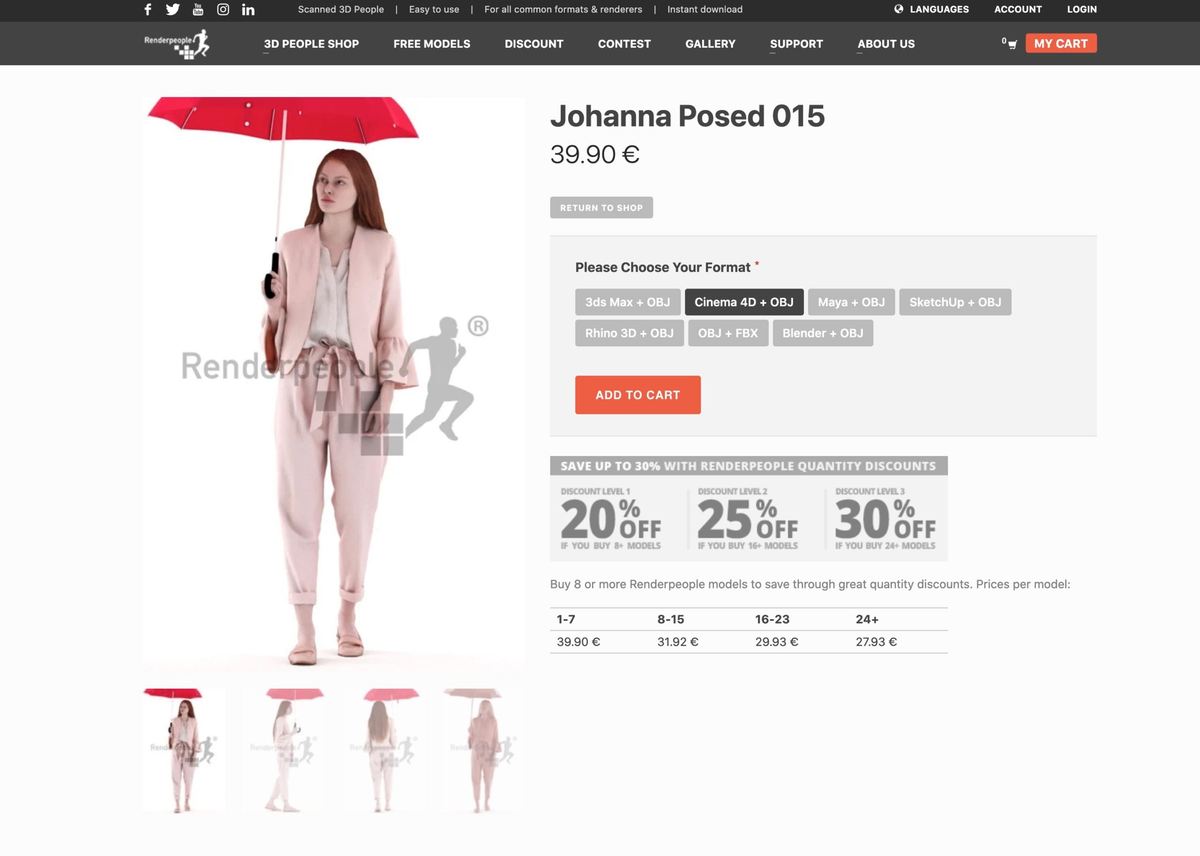
Task: Go to the Account page
Action: pyautogui.click(x=1018, y=9)
